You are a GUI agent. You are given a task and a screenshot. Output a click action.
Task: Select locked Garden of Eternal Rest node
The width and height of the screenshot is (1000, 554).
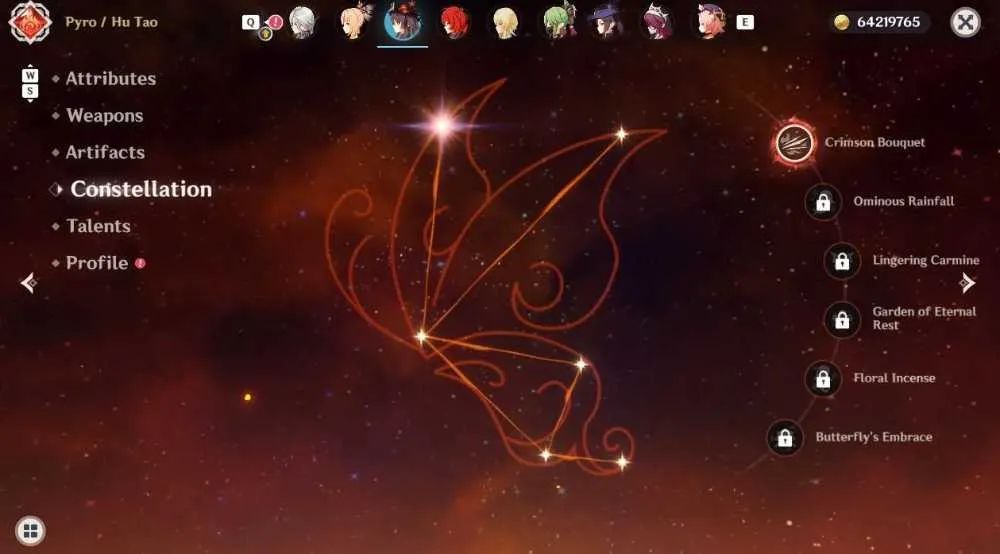(842, 319)
